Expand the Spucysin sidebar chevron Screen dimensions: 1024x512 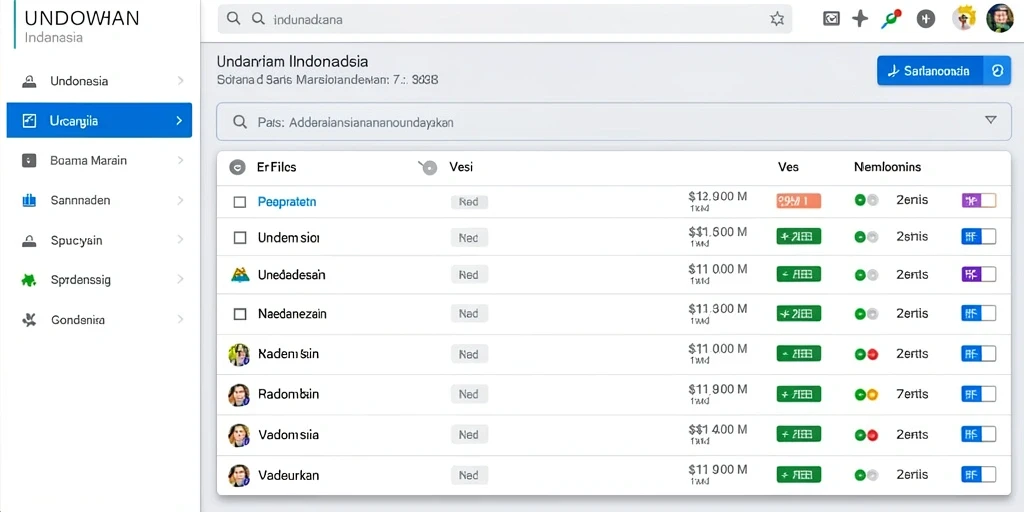click(180, 240)
